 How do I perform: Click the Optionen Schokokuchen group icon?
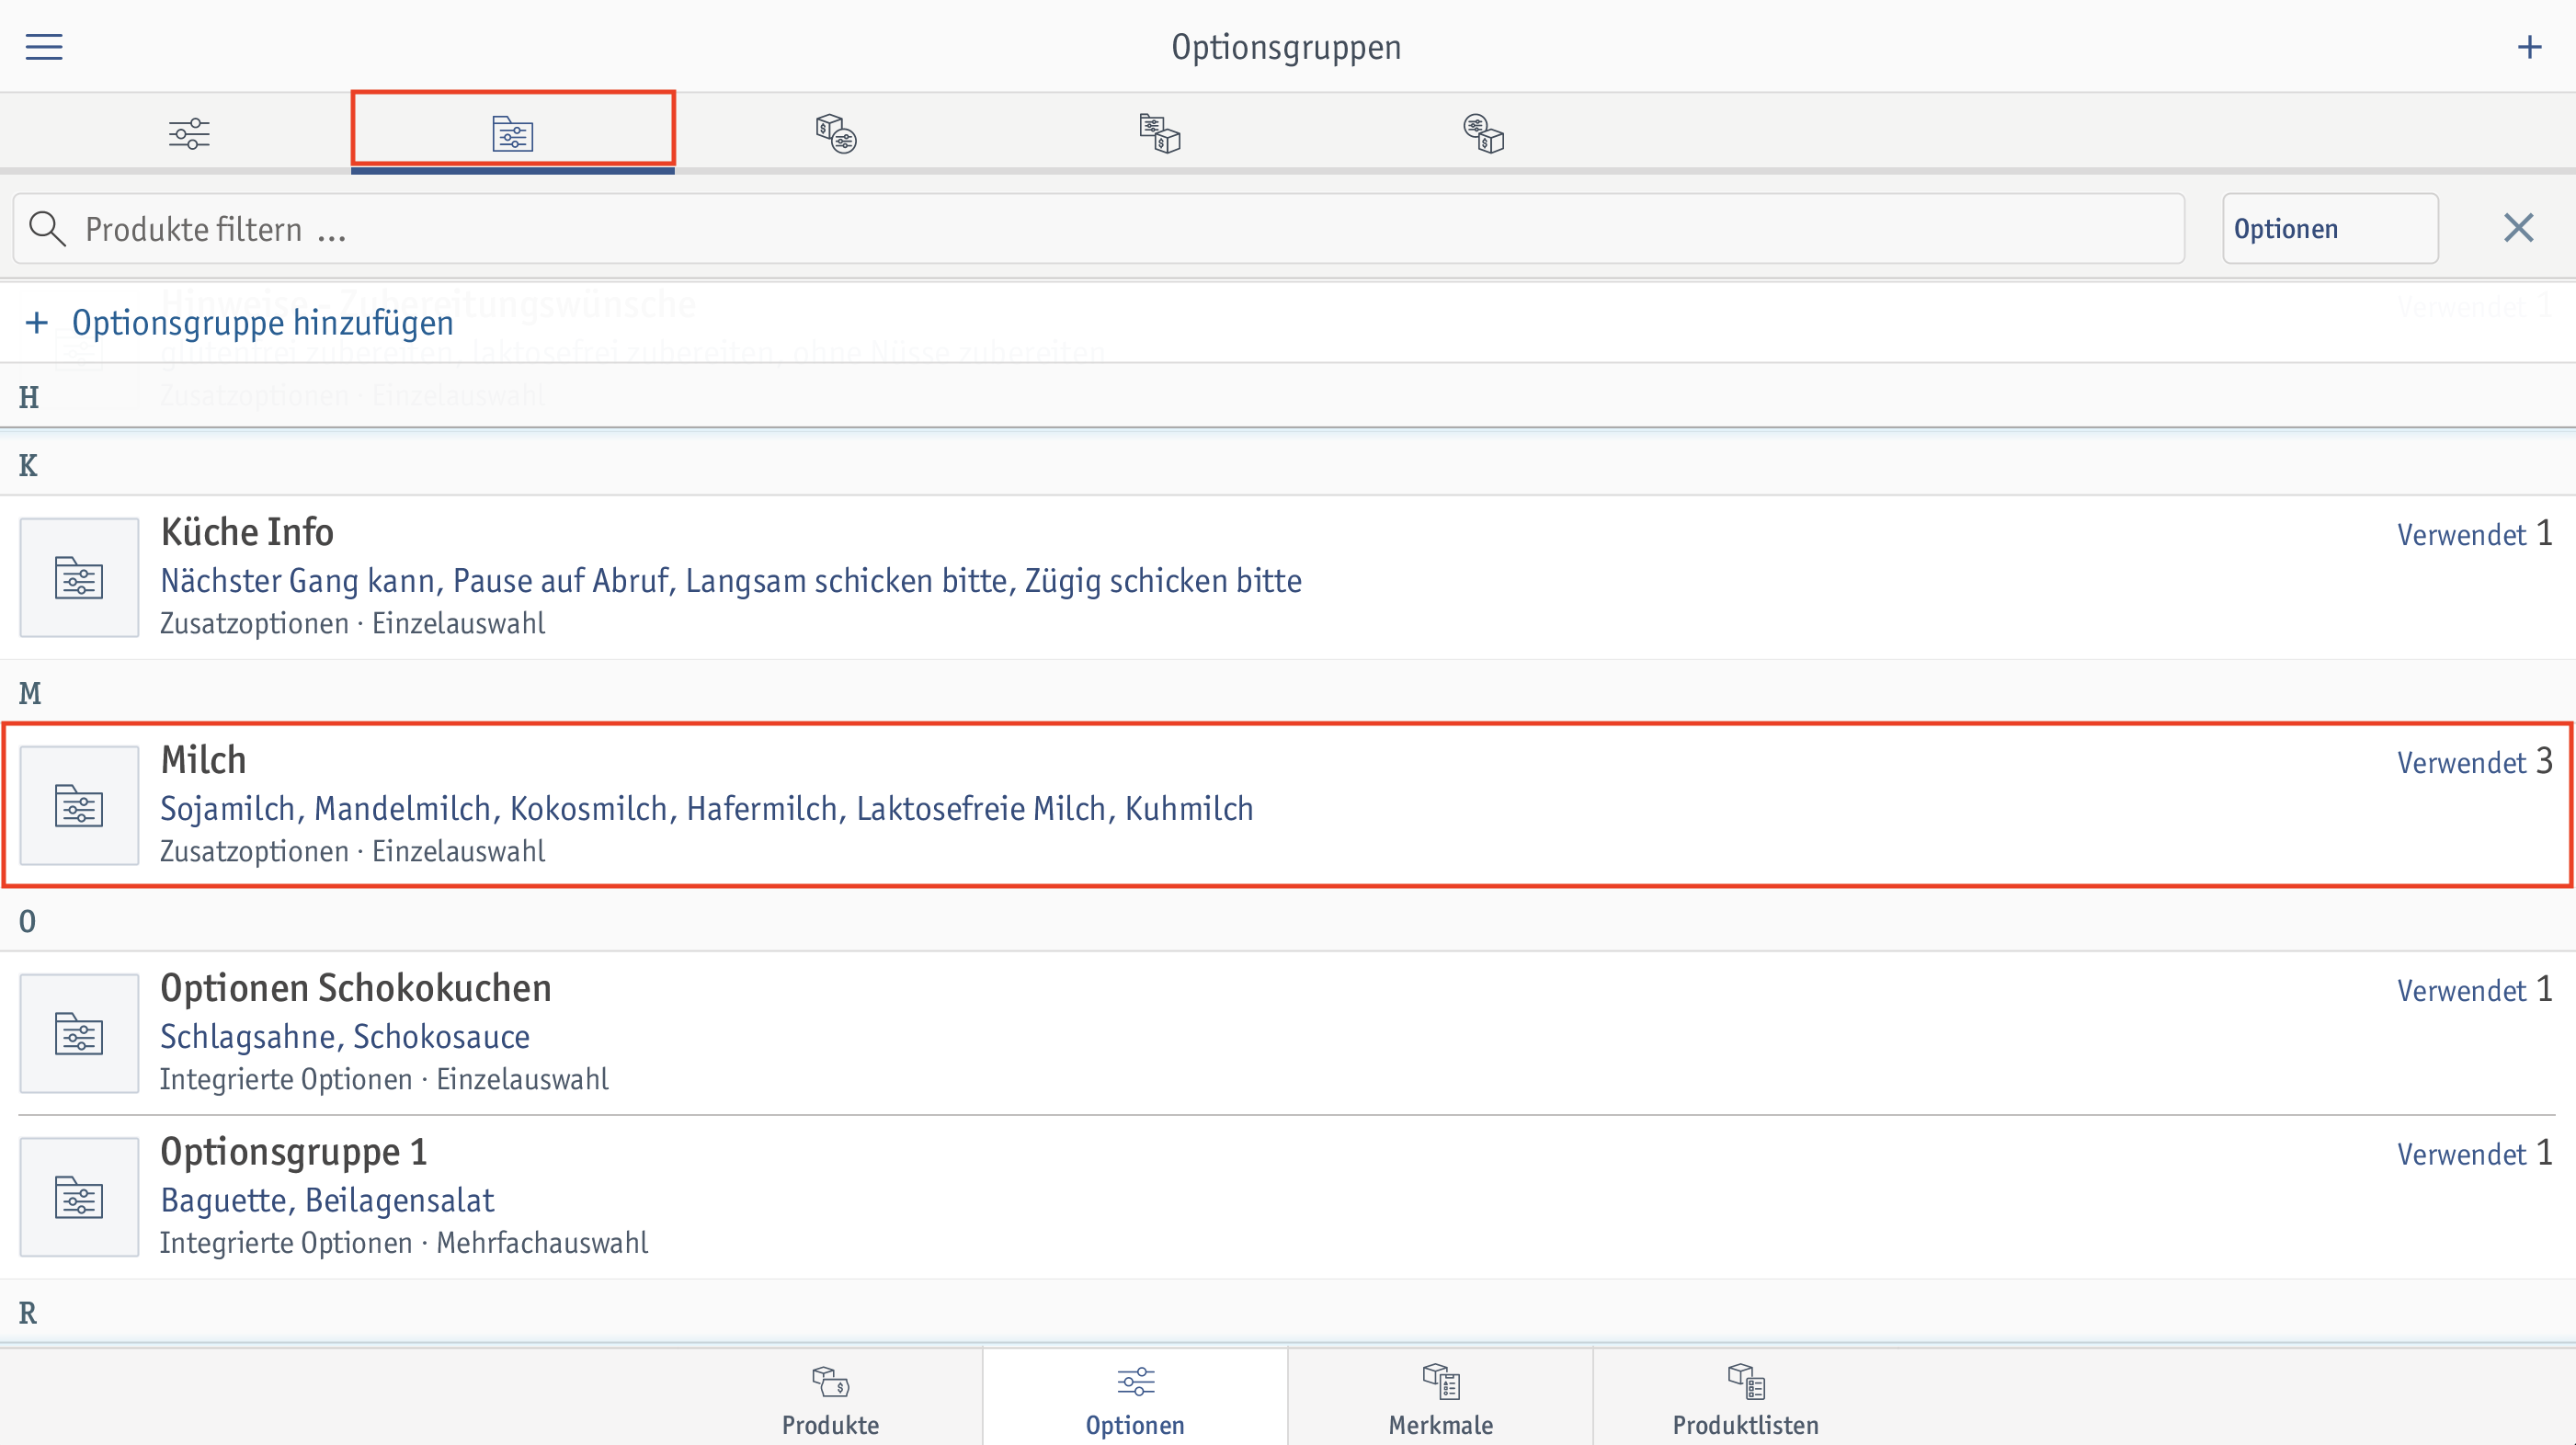79,1034
